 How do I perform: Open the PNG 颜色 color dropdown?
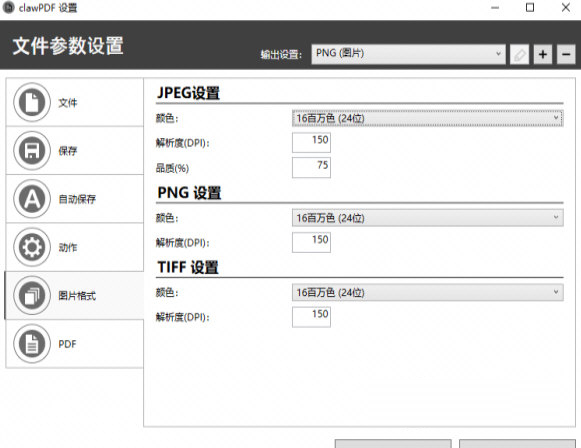428,218
